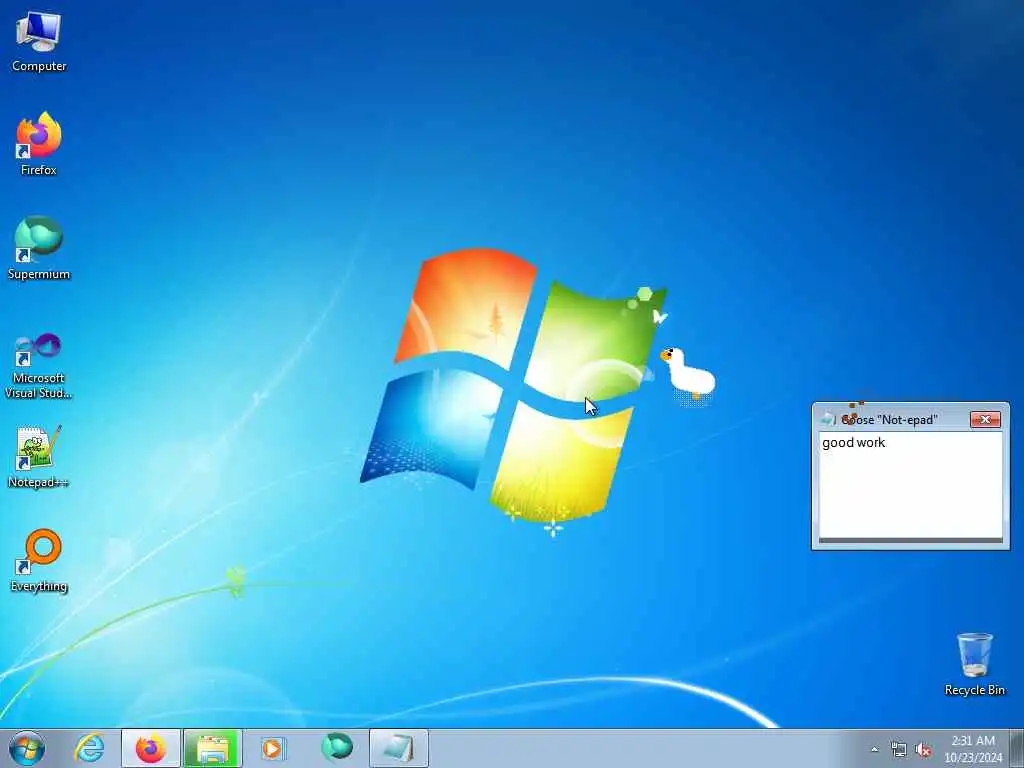The image size is (1024, 768).
Task: Launch Internet Explorer from taskbar
Action: pos(89,748)
